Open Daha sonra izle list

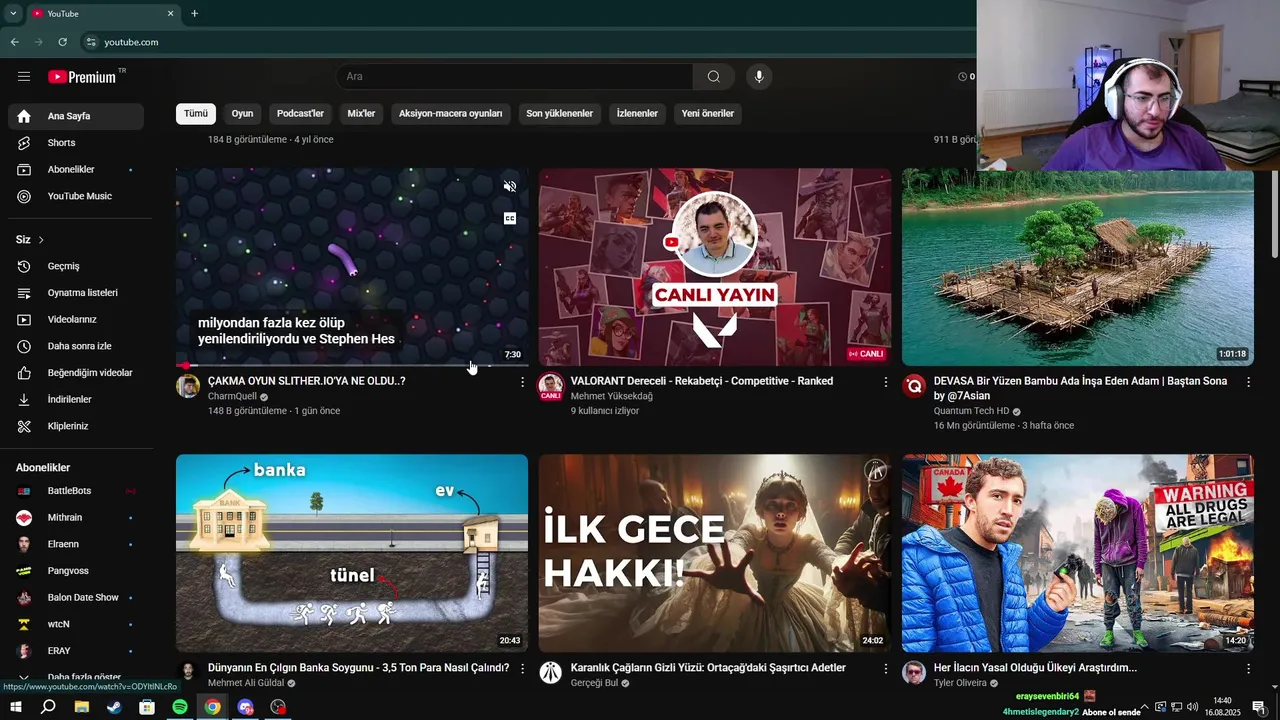pos(76,346)
